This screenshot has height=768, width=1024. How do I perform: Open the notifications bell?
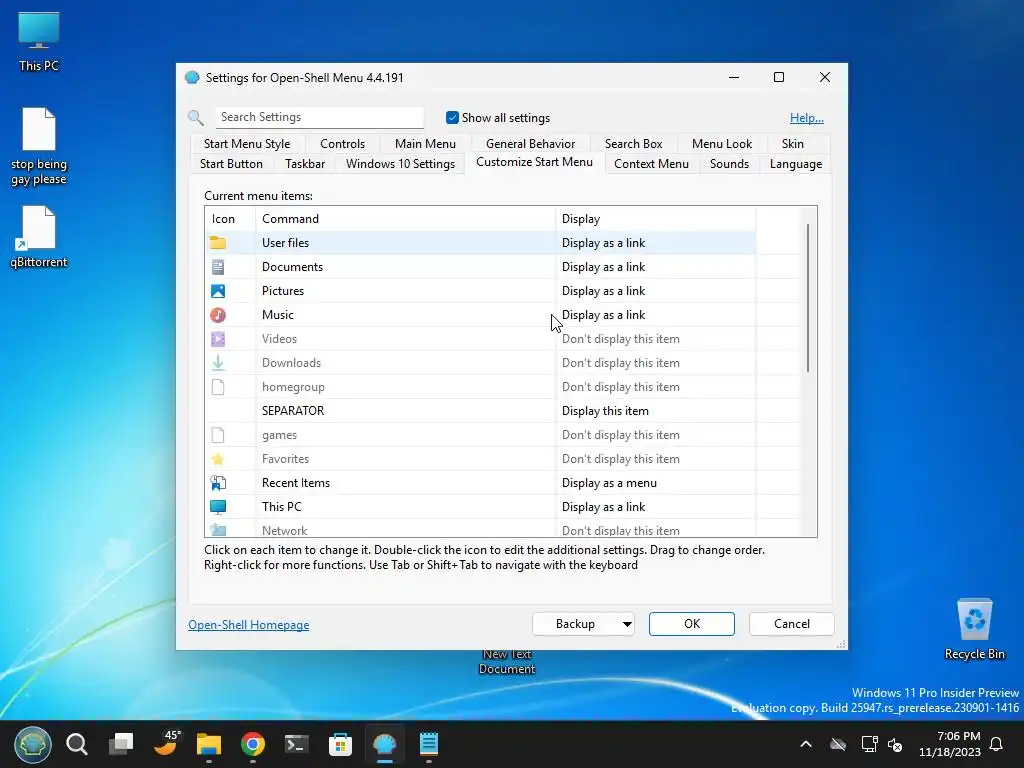997,744
